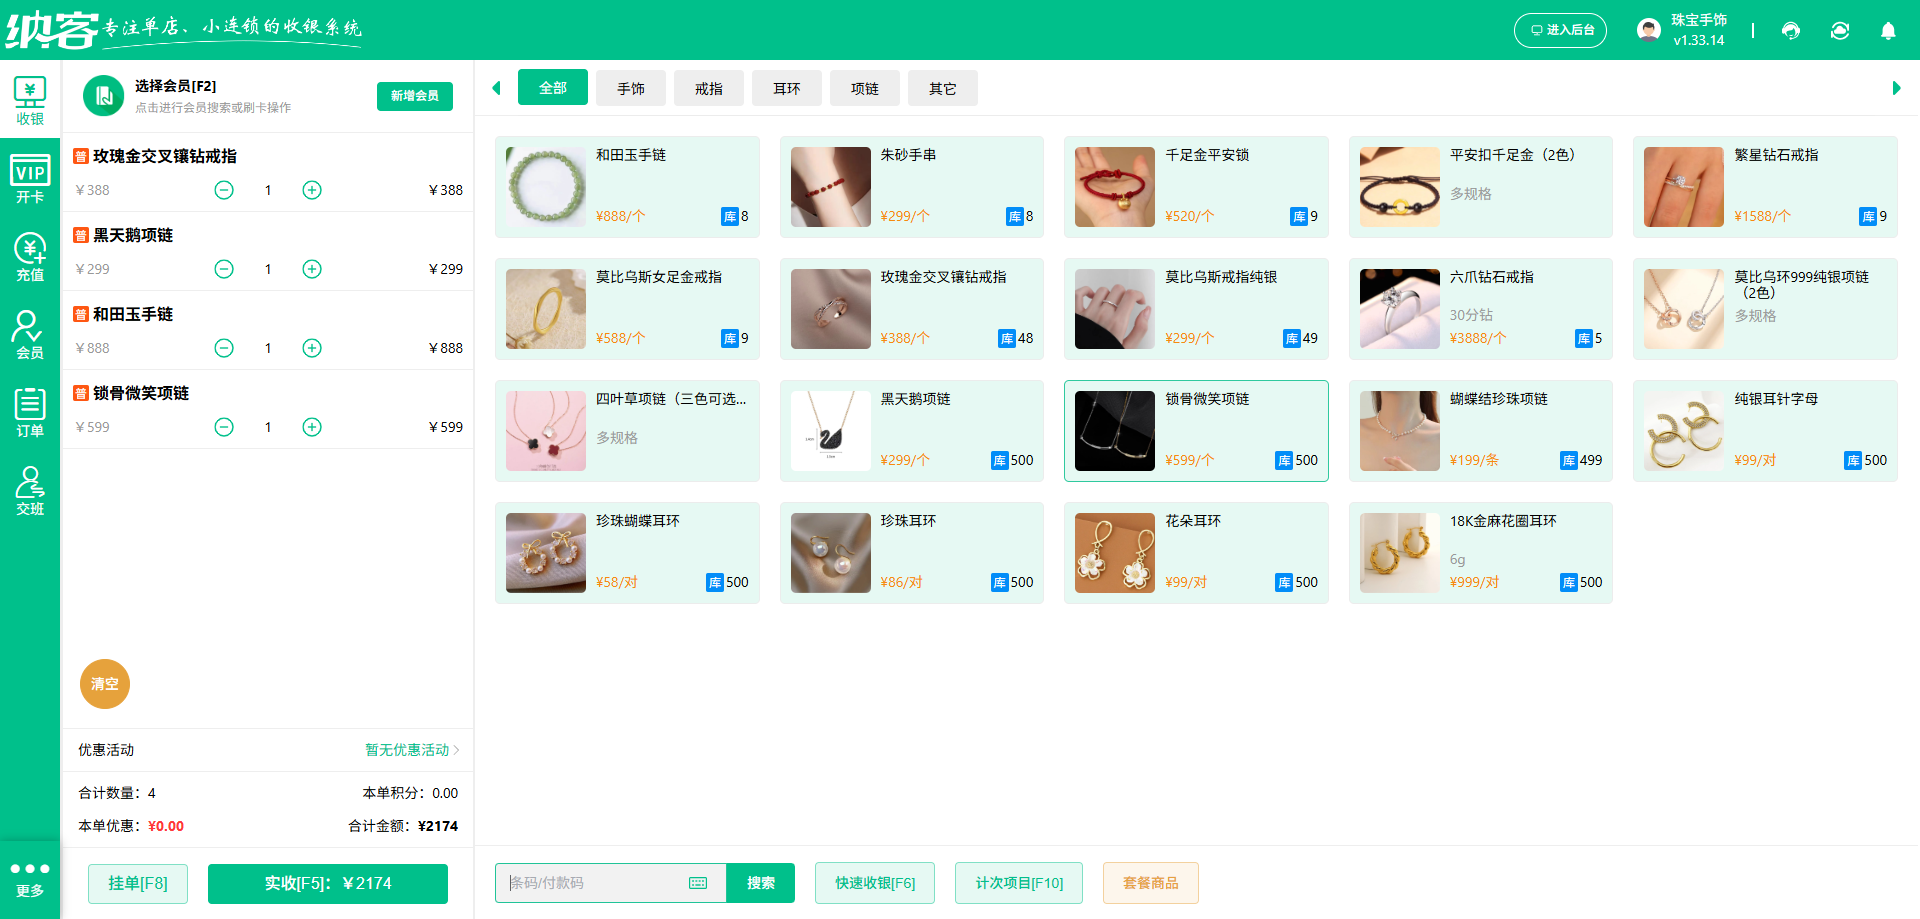Open the notifications bell
This screenshot has width=1920, height=919.
tap(1888, 30)
